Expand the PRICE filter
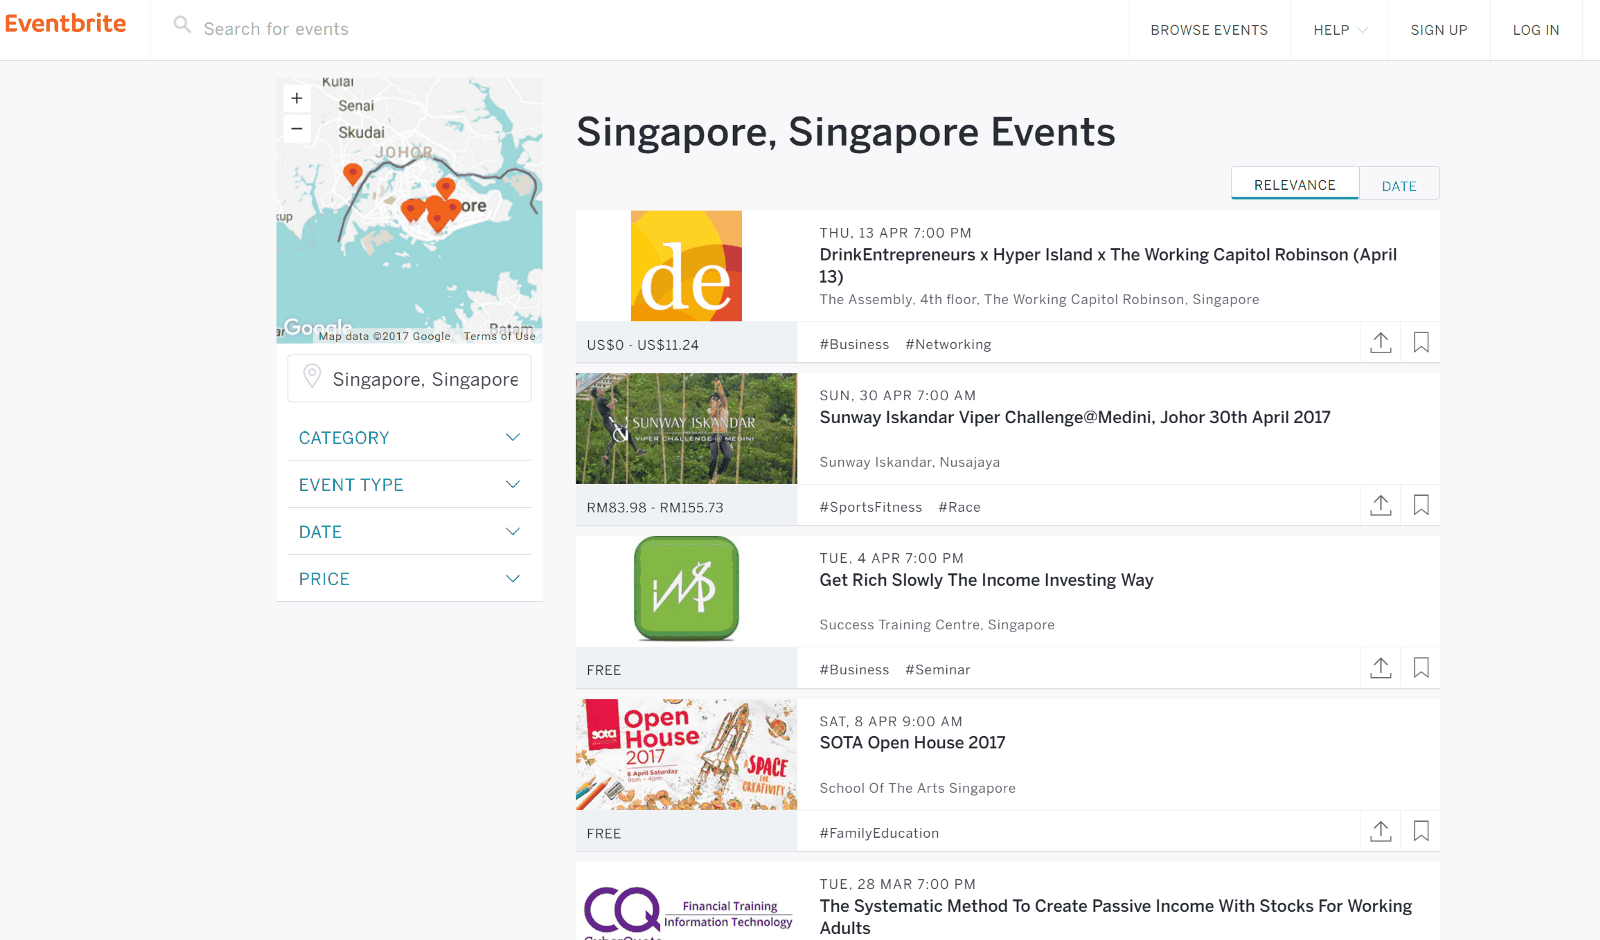The height and width of the screenshot is (940, 1600). (409, 579)
